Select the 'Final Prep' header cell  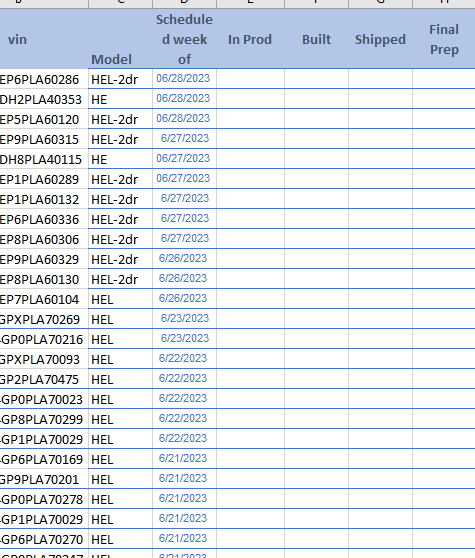pos(444,39)
